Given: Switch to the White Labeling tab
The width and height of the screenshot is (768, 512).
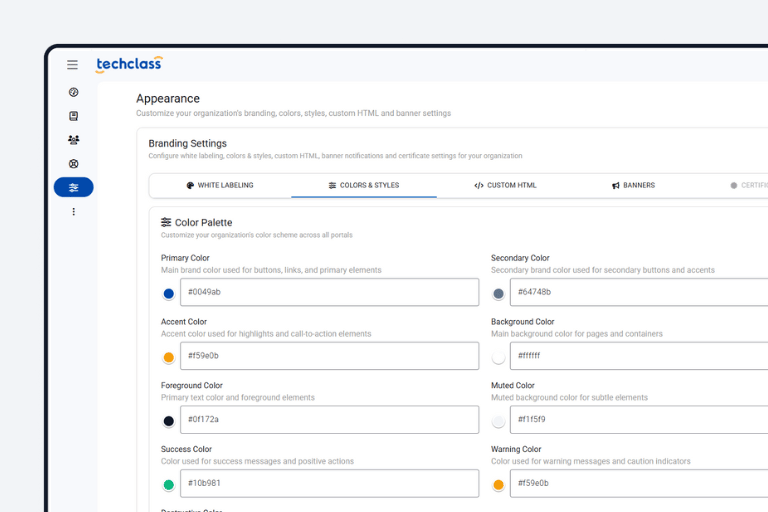Looking at the screenshot, I should (x=220, y=185).
